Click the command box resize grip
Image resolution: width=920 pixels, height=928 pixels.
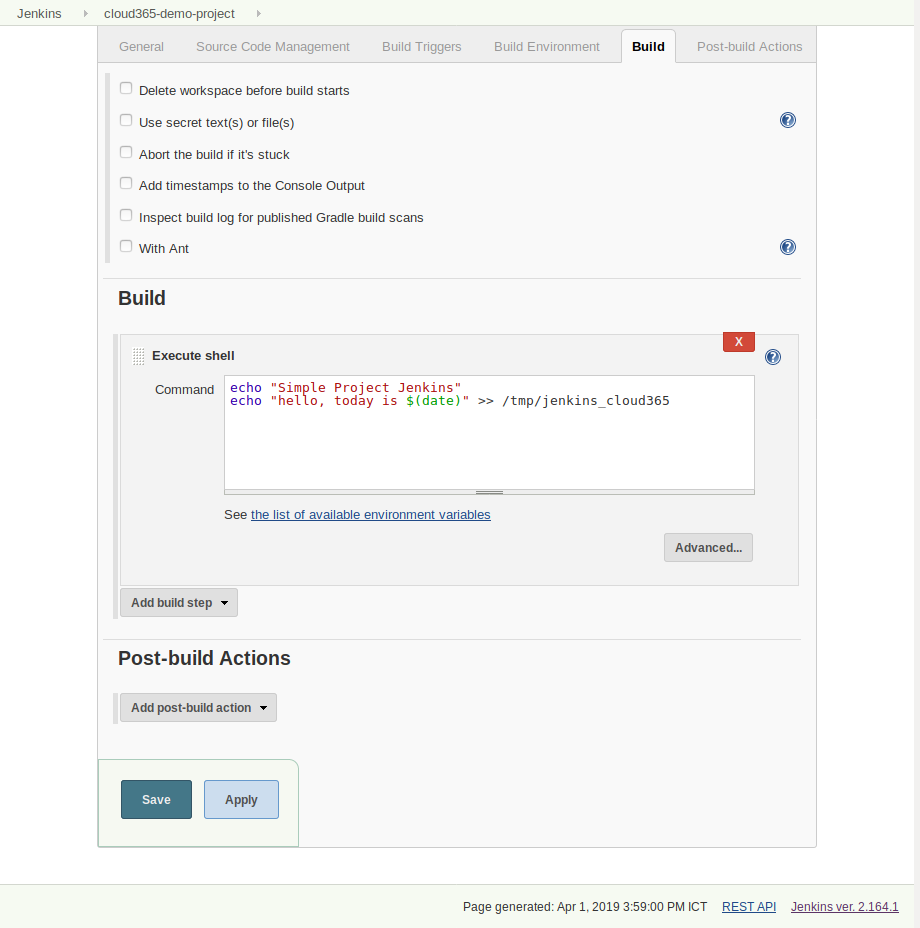click(489, 492)
